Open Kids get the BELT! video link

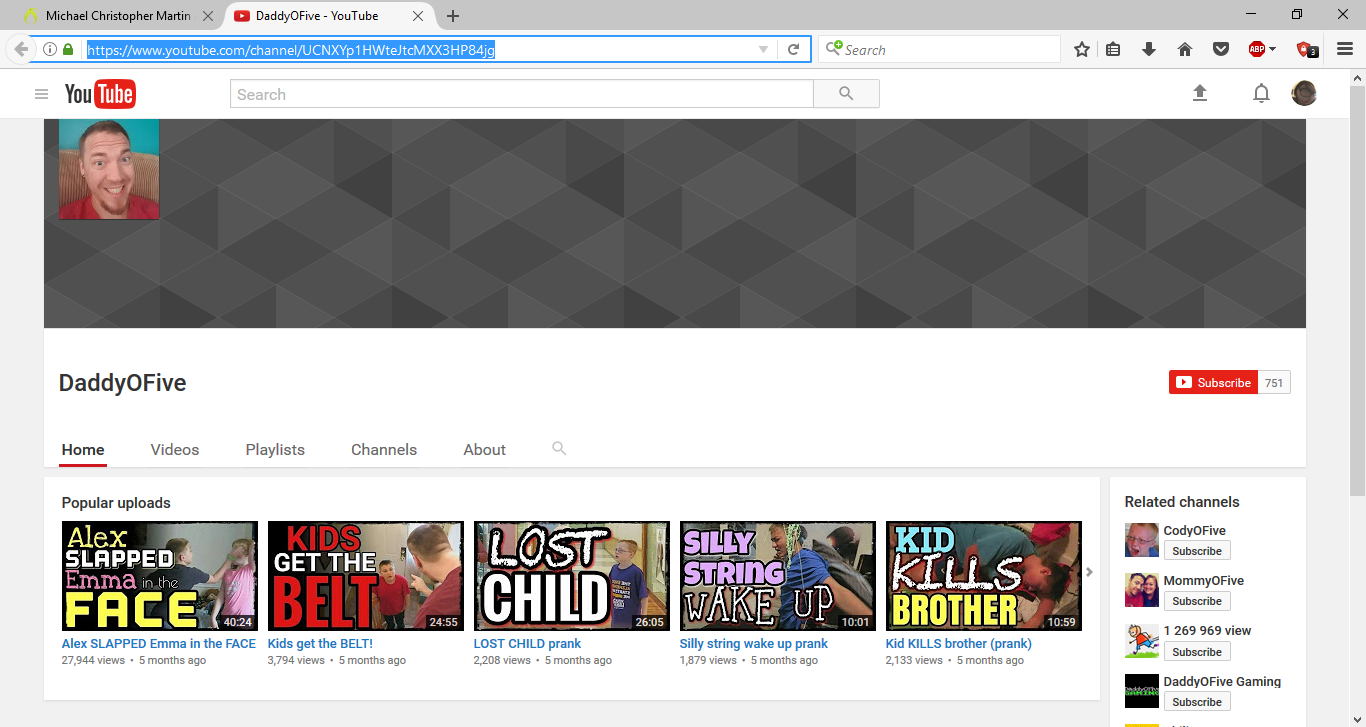click(x=320, y=643)
